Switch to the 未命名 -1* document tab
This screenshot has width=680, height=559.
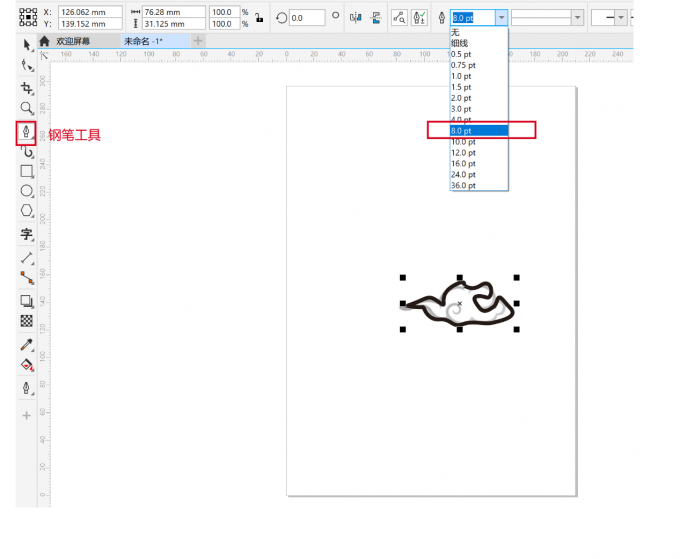tap(144, 41)
